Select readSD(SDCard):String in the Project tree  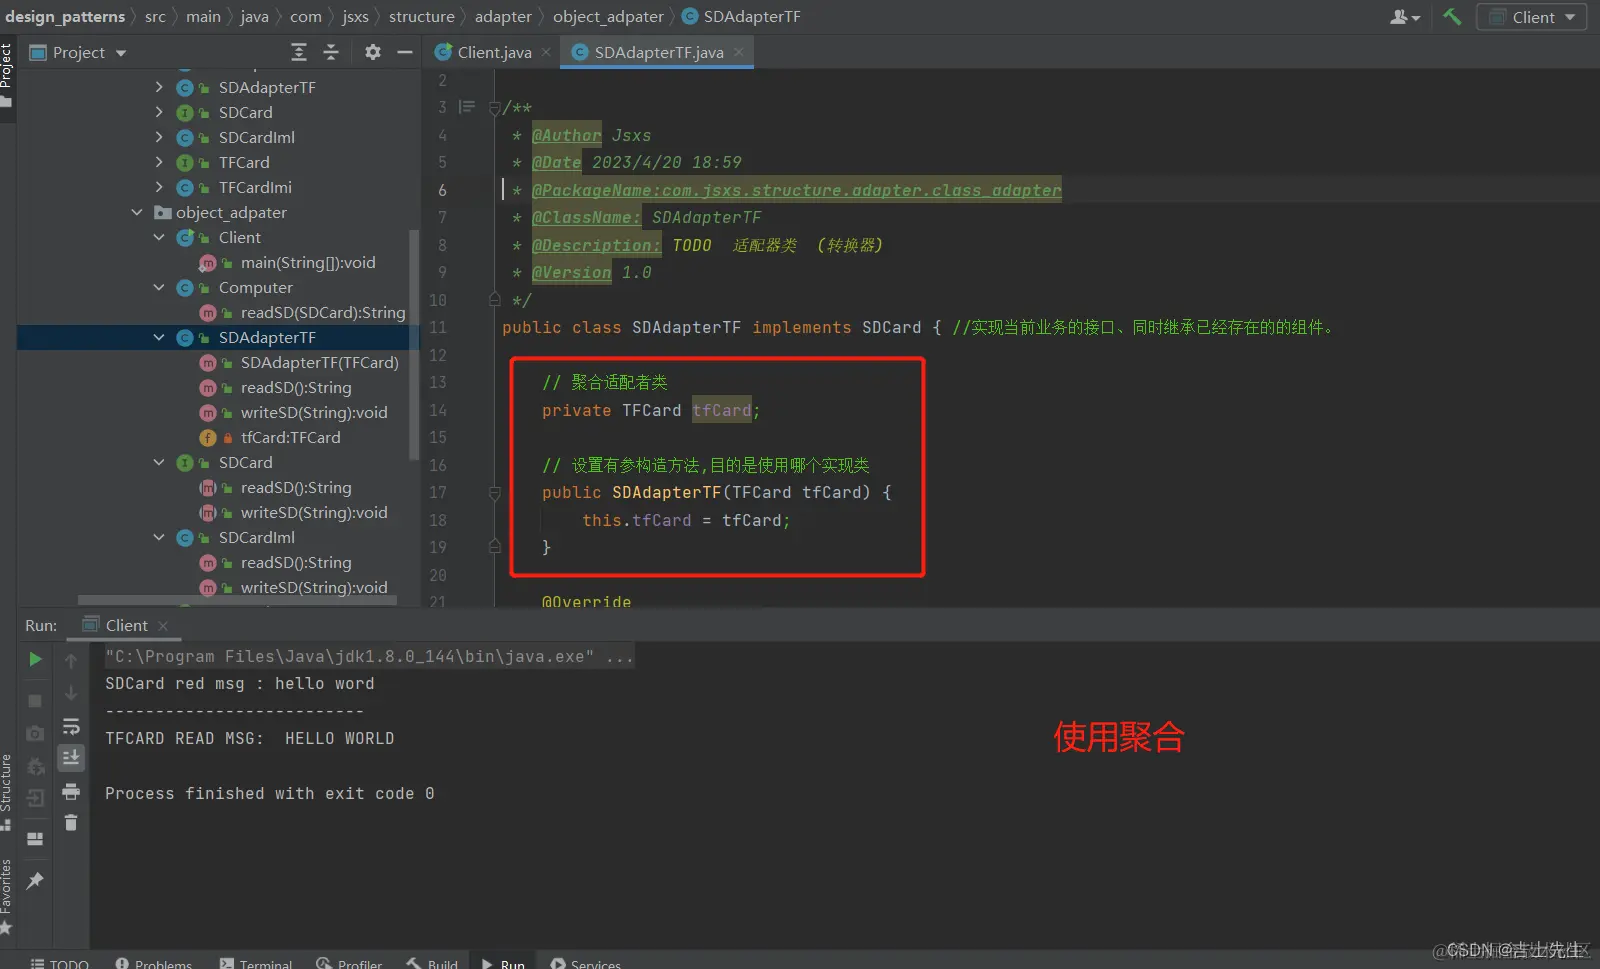[x=322, y=312]
